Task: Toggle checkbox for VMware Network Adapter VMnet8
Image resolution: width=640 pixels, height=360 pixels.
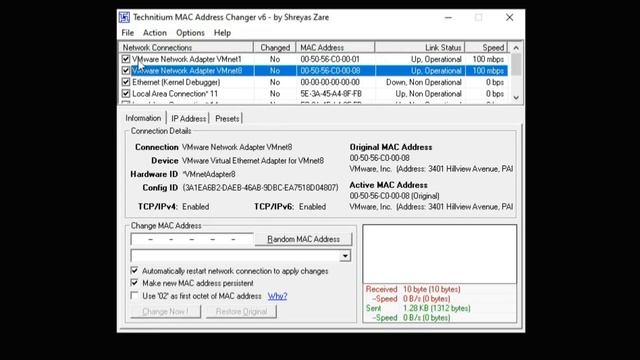Action: coord(126,71)
